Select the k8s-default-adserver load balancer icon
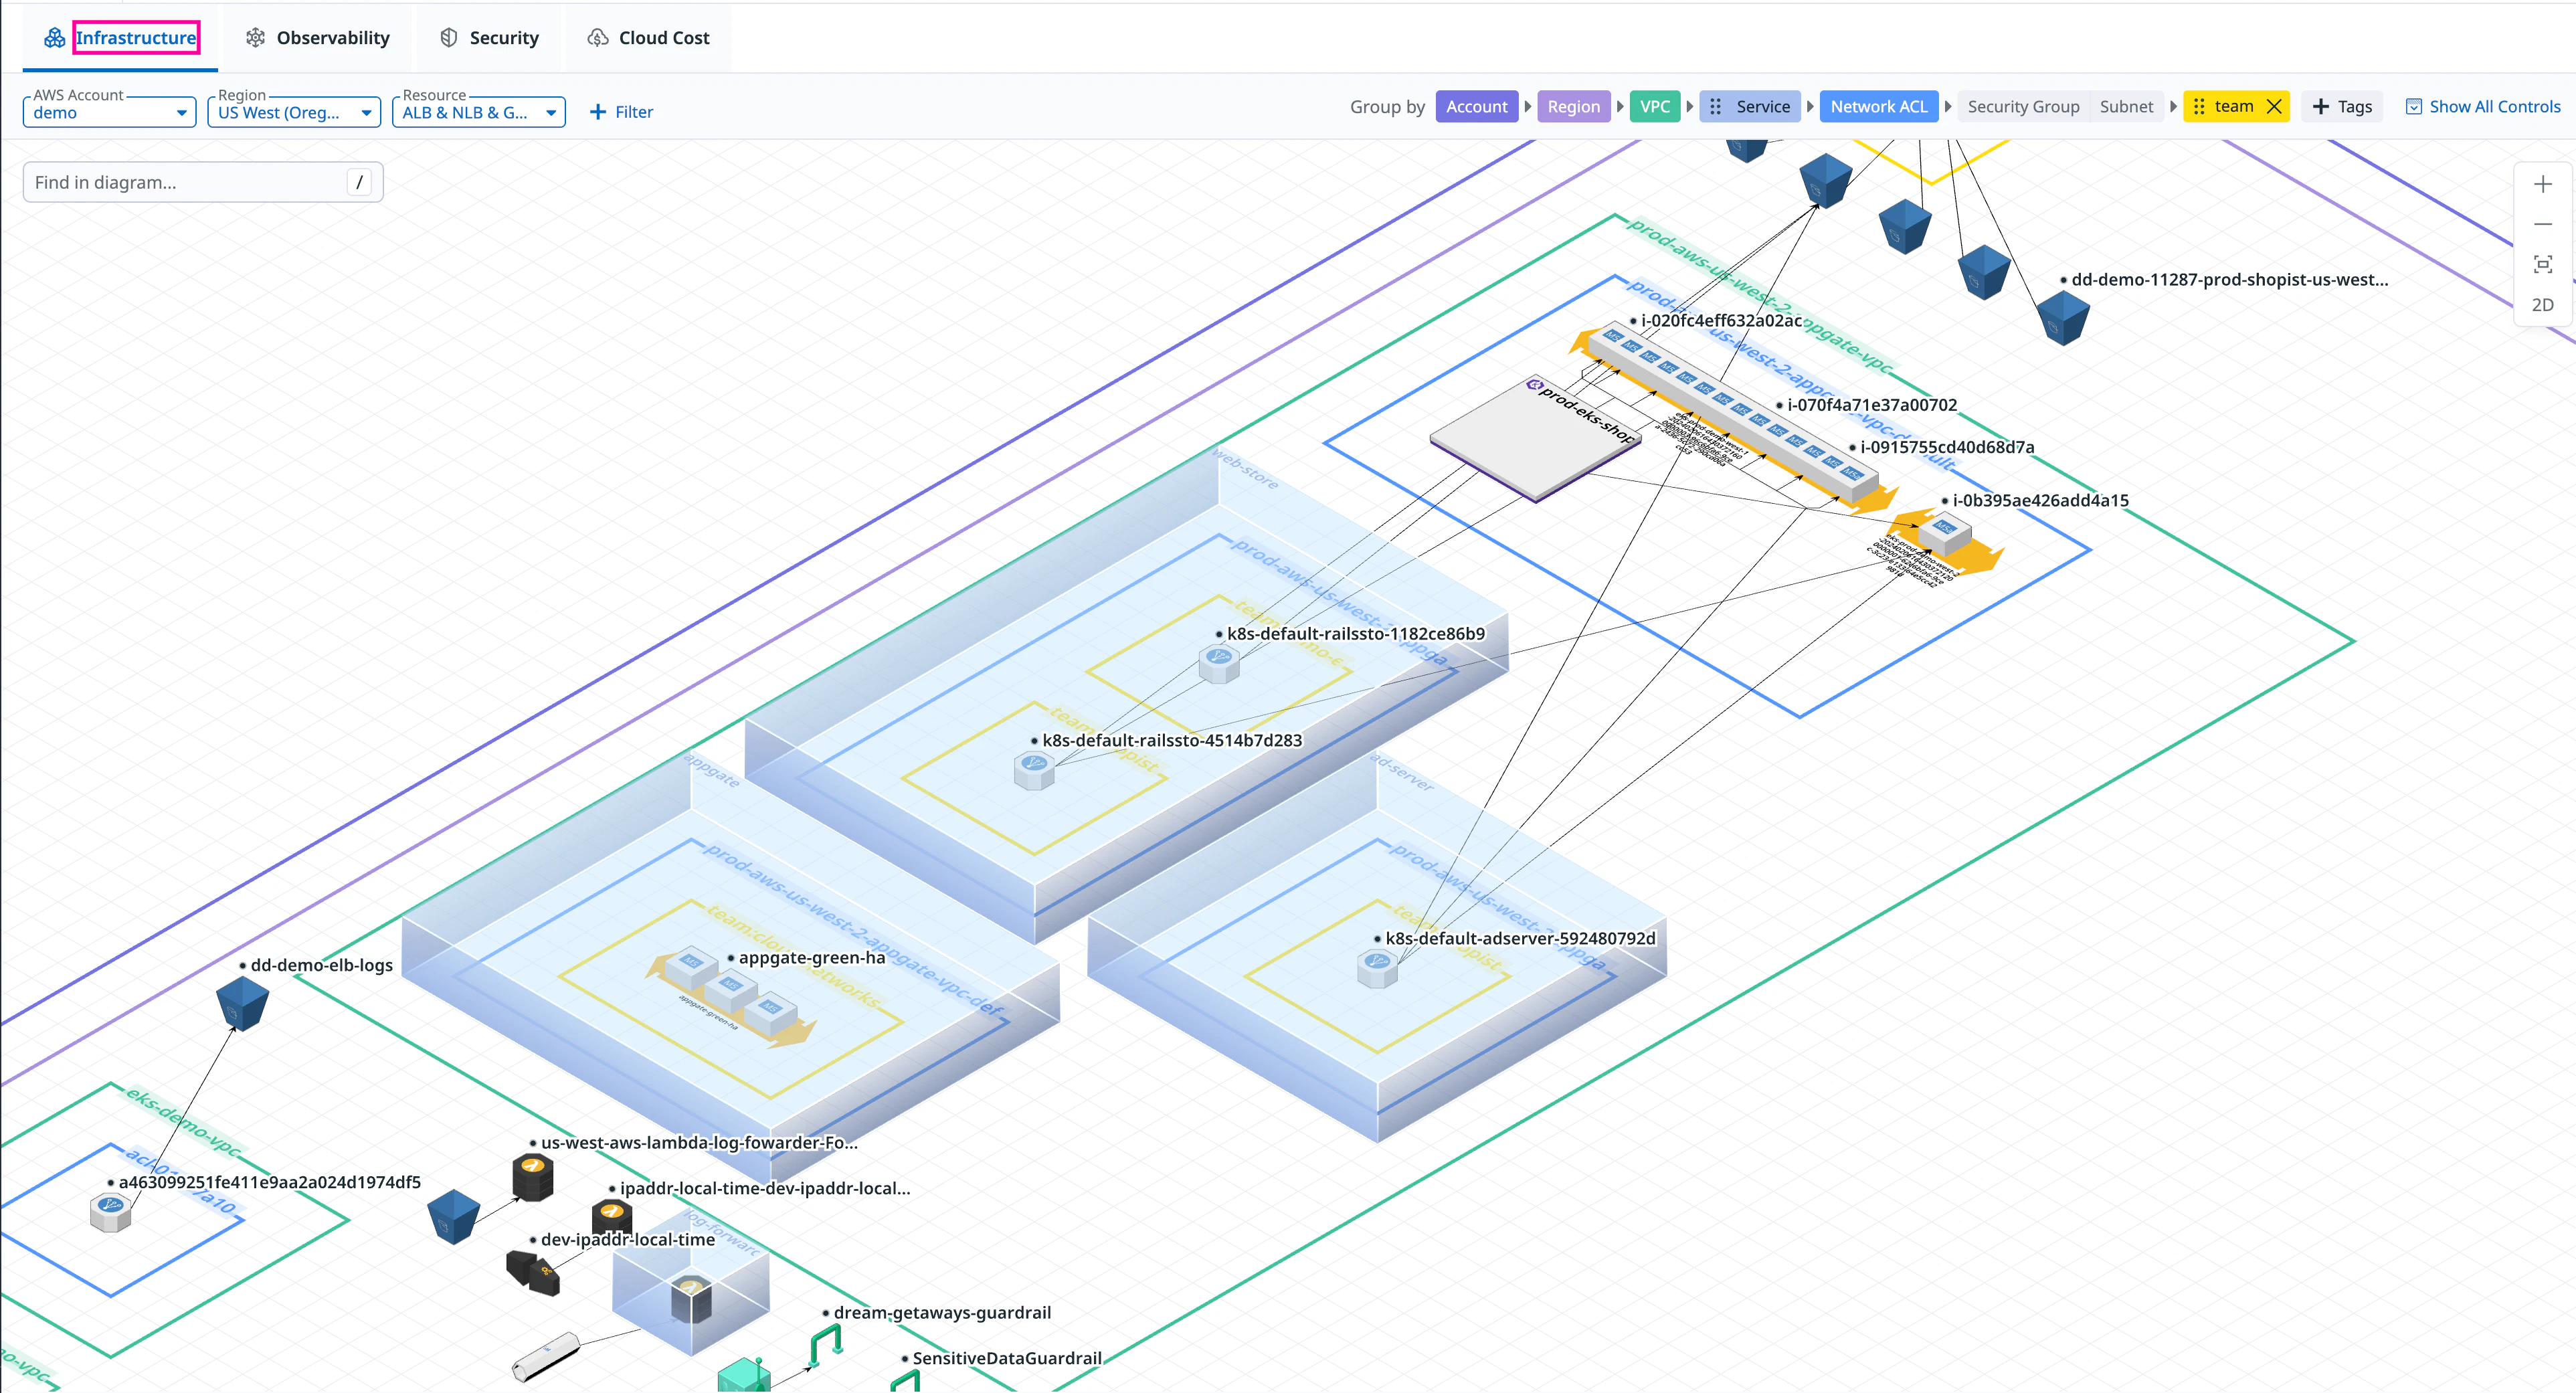2576x1393 pixels. [x=1377, y=968]
